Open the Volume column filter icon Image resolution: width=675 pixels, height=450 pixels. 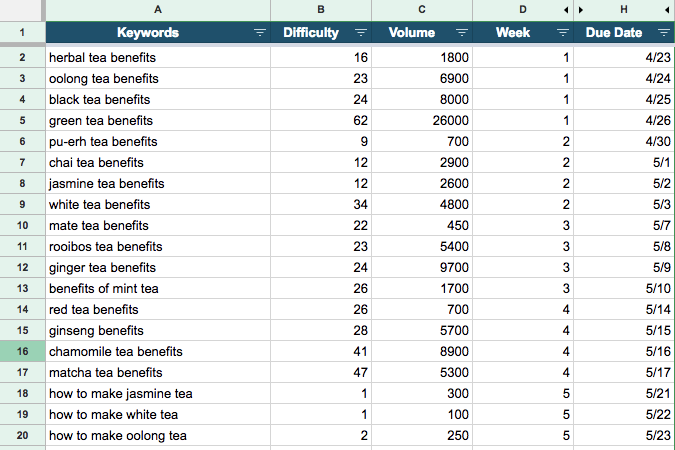462,32
